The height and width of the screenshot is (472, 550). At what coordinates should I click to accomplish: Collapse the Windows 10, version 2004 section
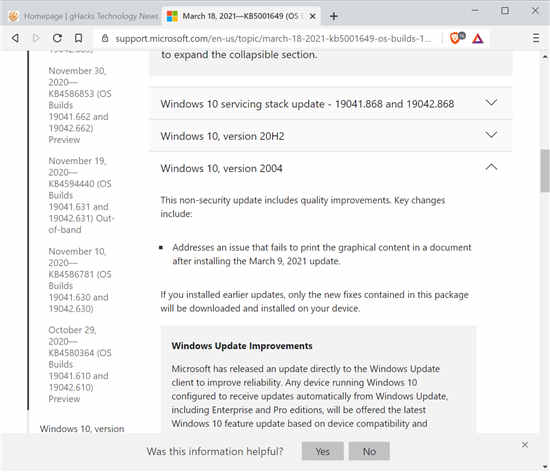pos(331,168)
